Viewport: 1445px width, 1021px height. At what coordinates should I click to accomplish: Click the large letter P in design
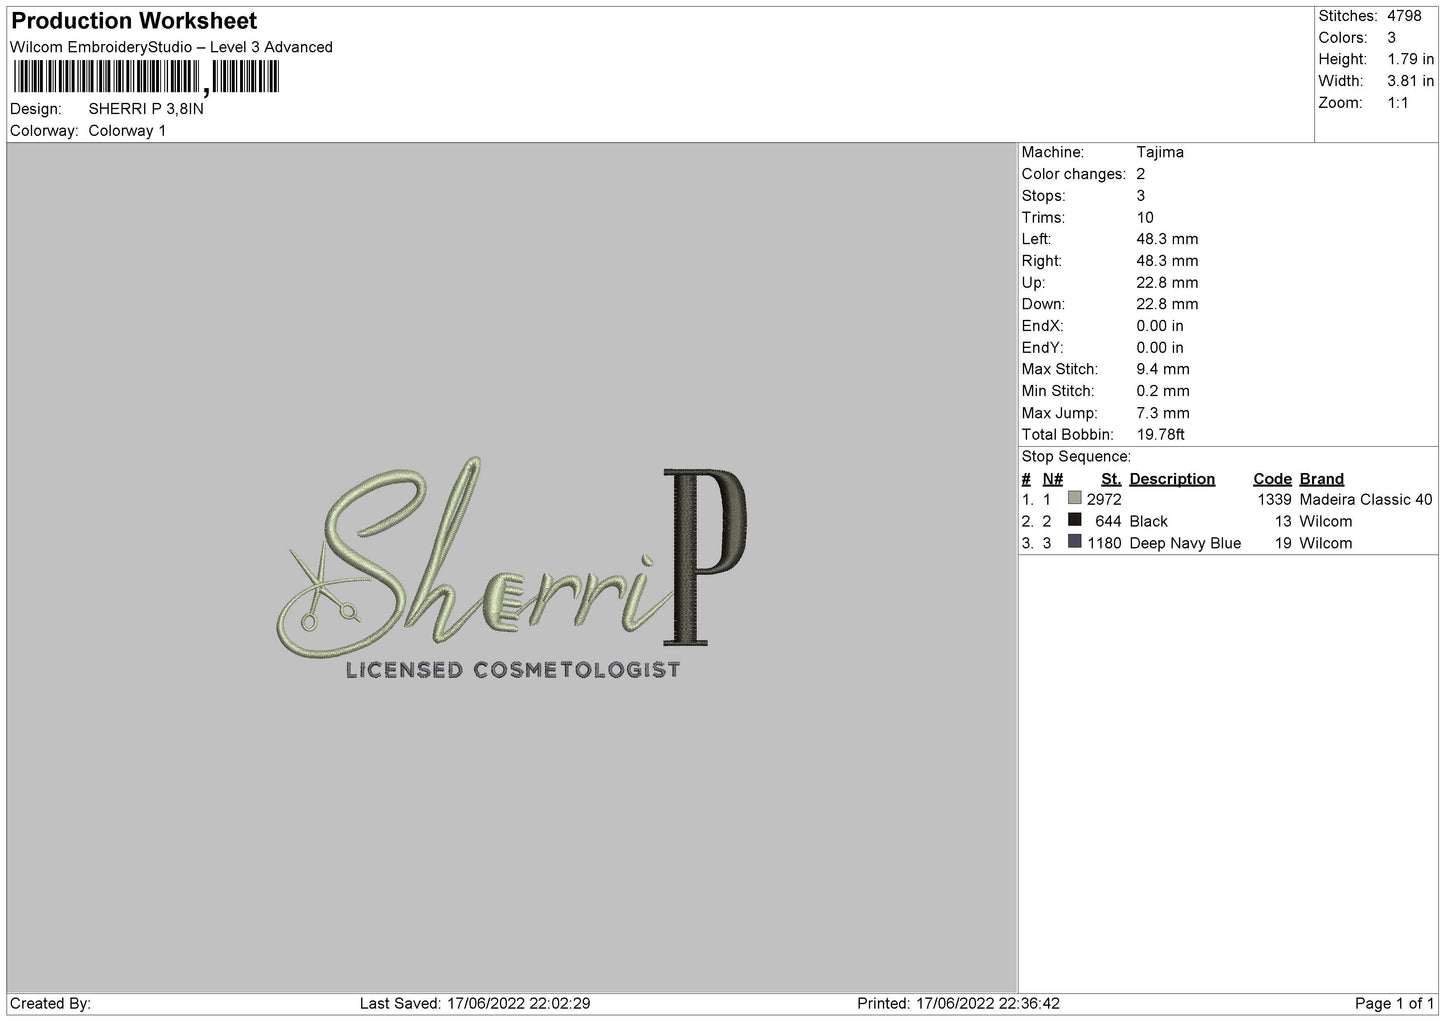pyautogui.click(x=704, y=556)
